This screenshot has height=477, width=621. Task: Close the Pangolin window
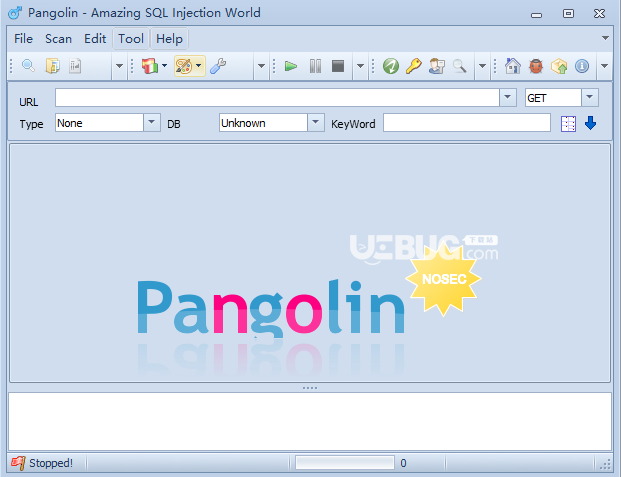coord(600,13)
